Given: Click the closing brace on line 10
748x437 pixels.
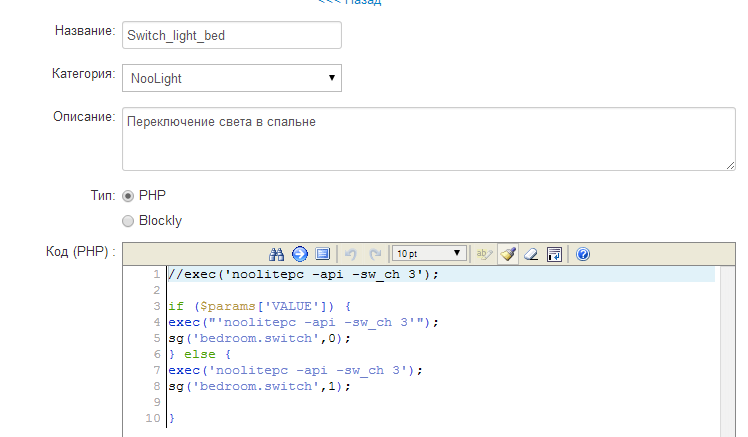Looking at the screenshot, I should pos(172,418).
